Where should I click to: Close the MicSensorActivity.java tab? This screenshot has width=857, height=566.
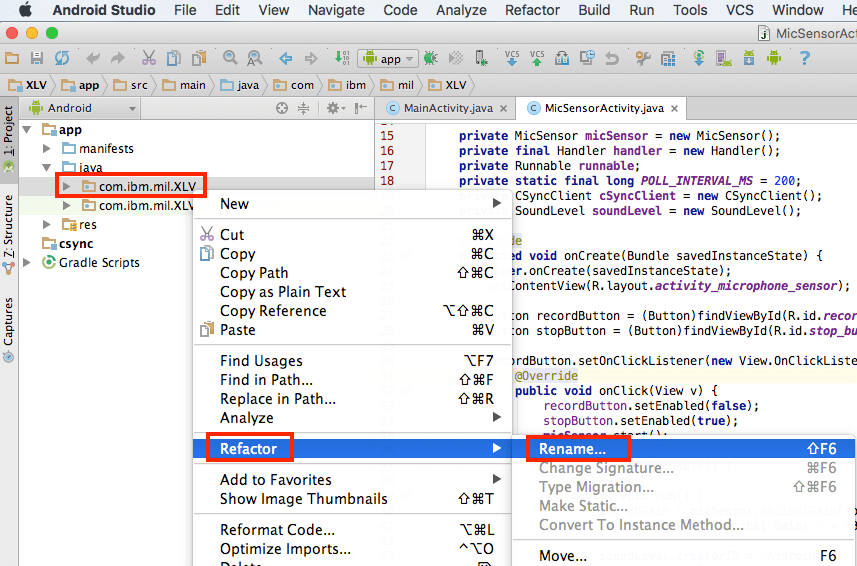[x=674, y=108]
